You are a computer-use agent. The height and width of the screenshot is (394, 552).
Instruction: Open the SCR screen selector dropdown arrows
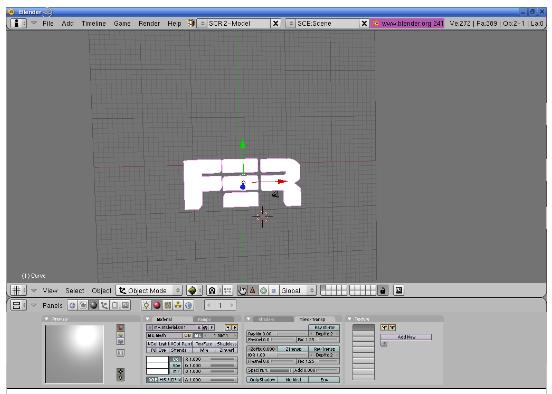pos(202,23)
